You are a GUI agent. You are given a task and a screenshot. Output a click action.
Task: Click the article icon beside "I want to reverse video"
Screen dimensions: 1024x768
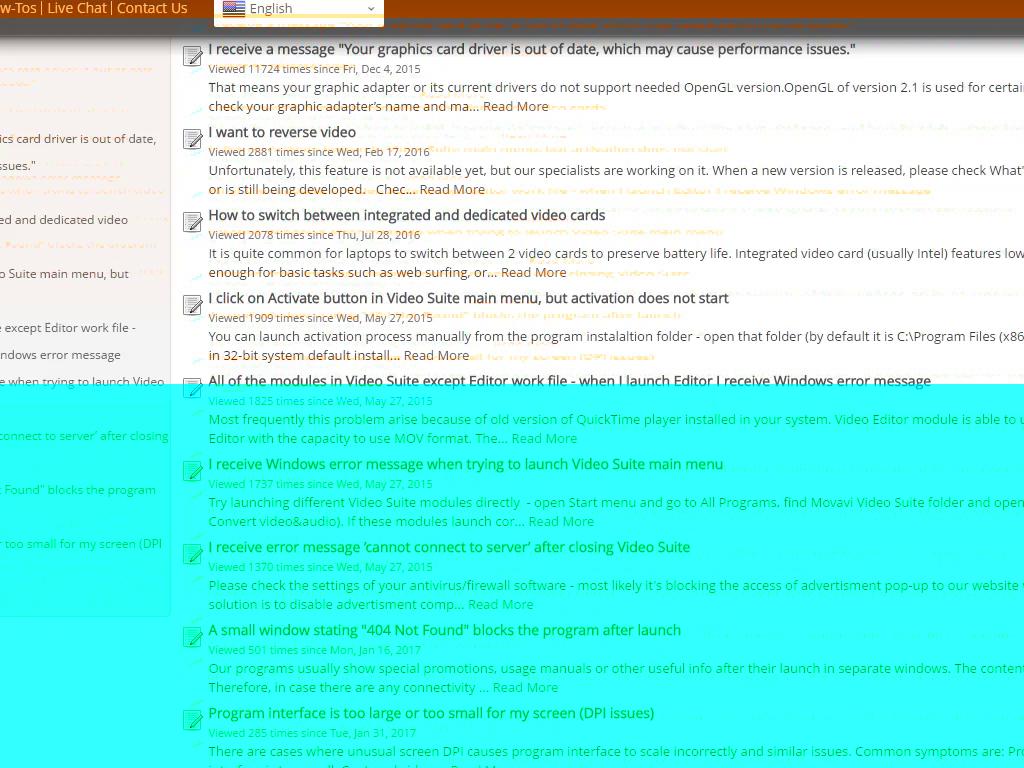(193, 138)
